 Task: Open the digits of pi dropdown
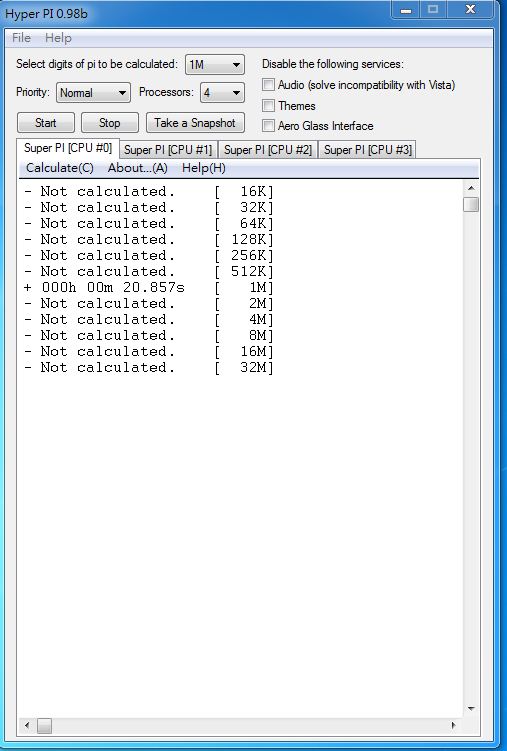[215, 65]
